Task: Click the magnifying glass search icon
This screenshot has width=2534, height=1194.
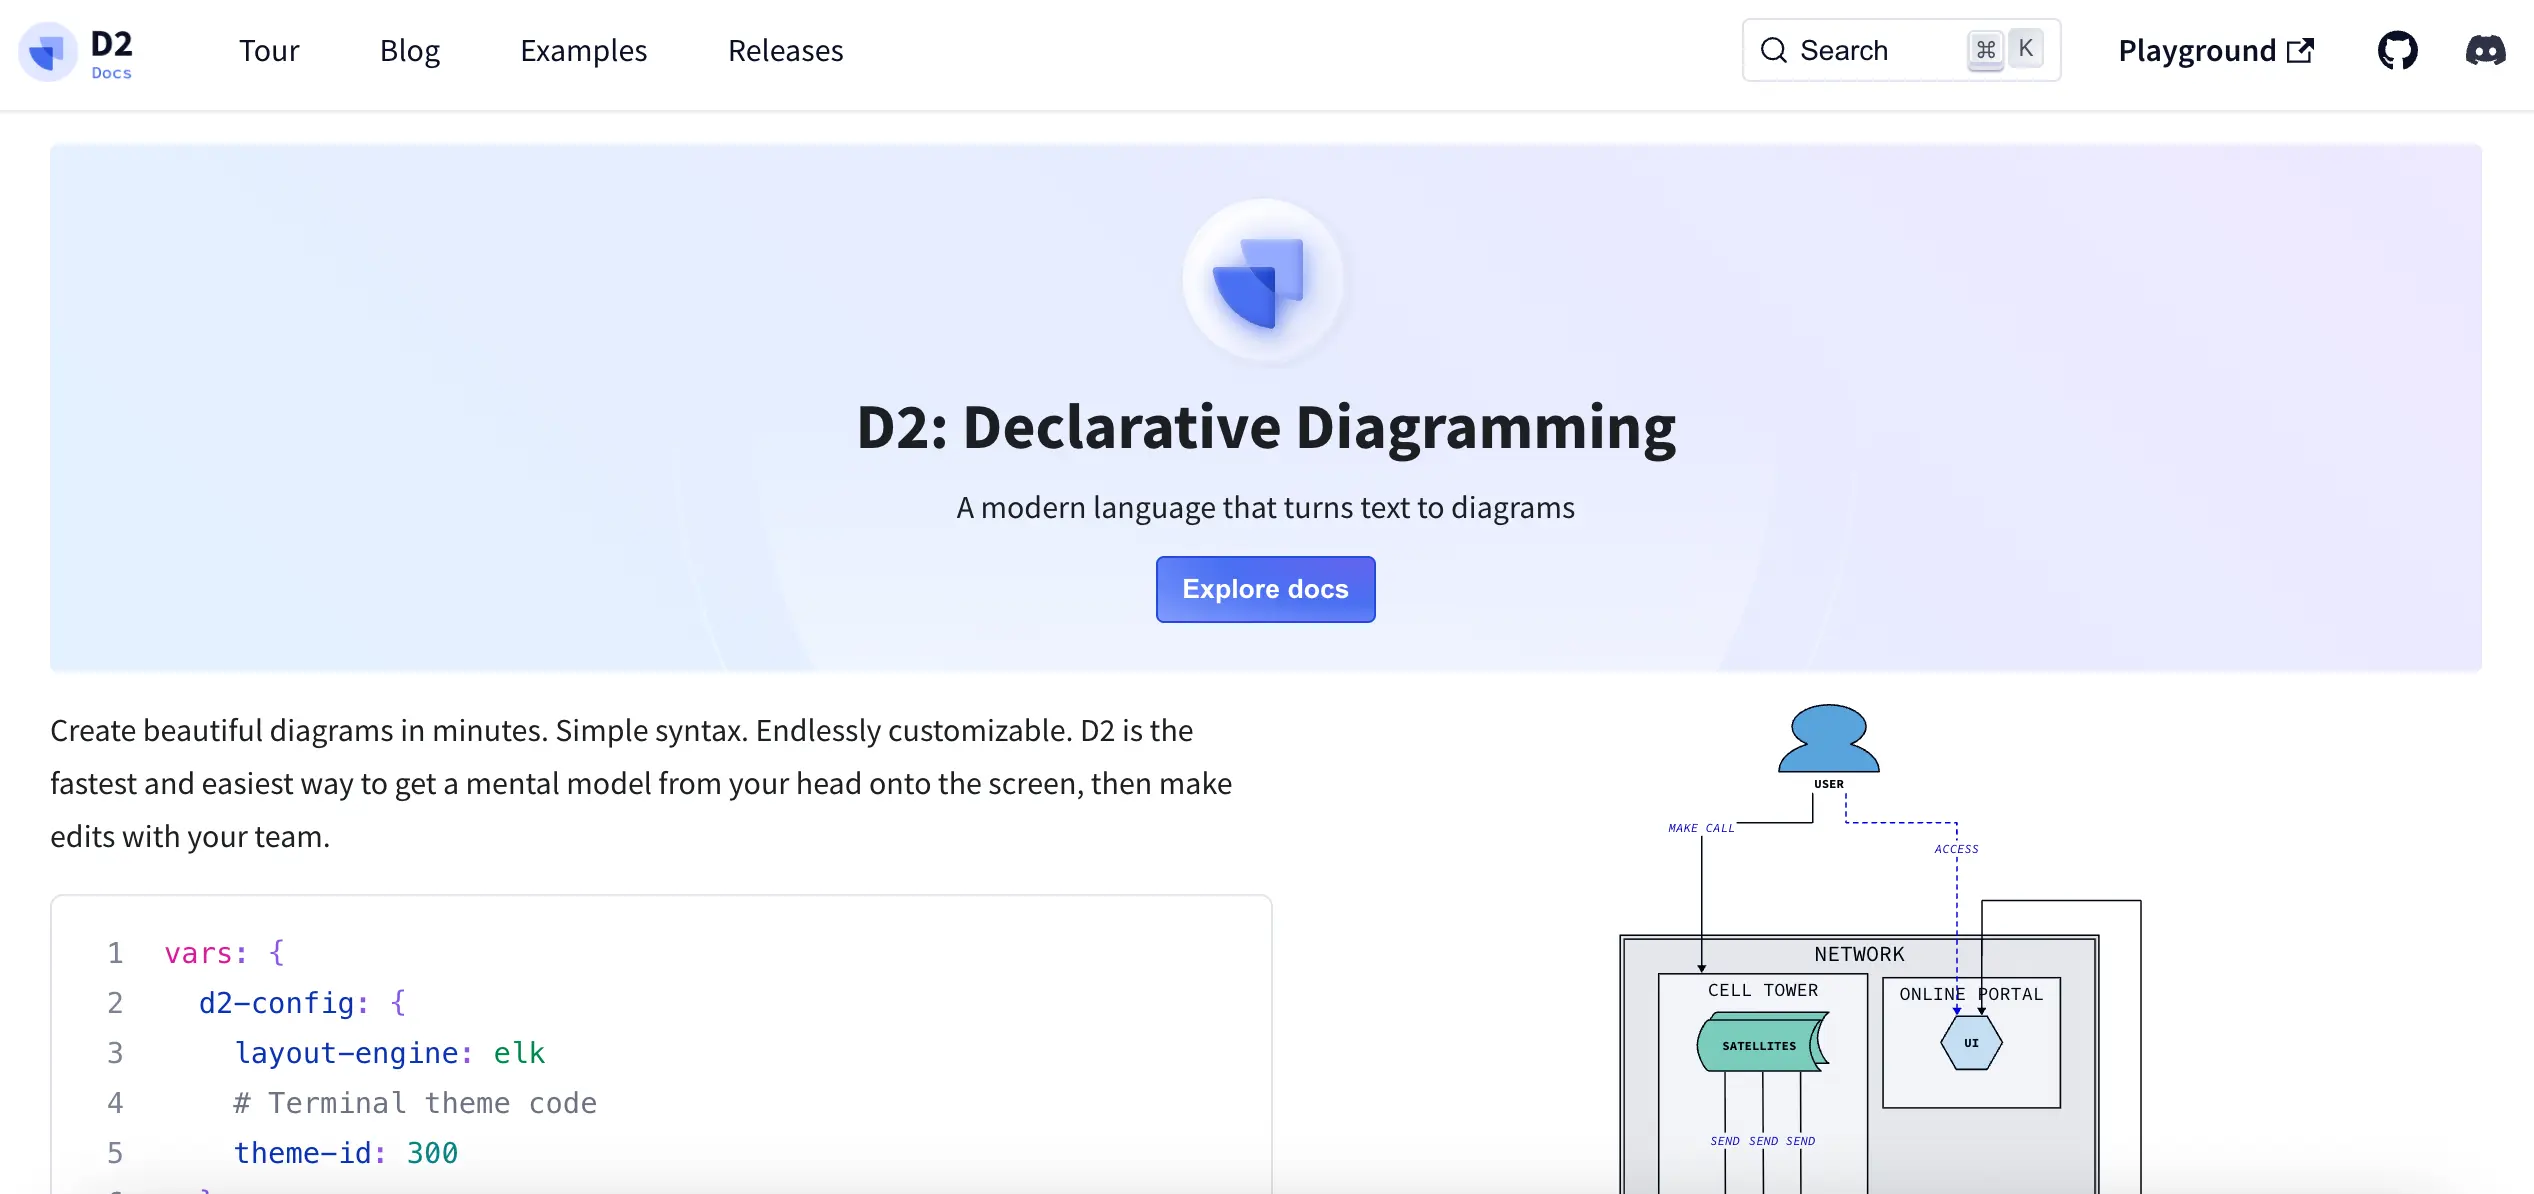Action: pos(1774,50)
